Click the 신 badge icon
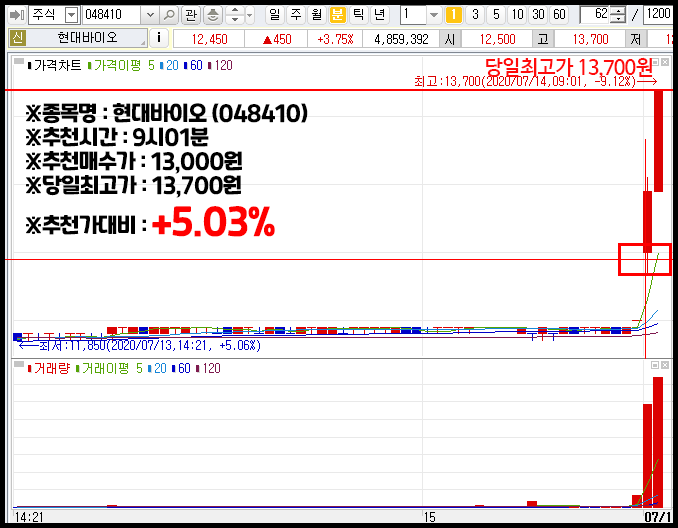The width and height of the screenshot is (678, 528). pos(17,38)
